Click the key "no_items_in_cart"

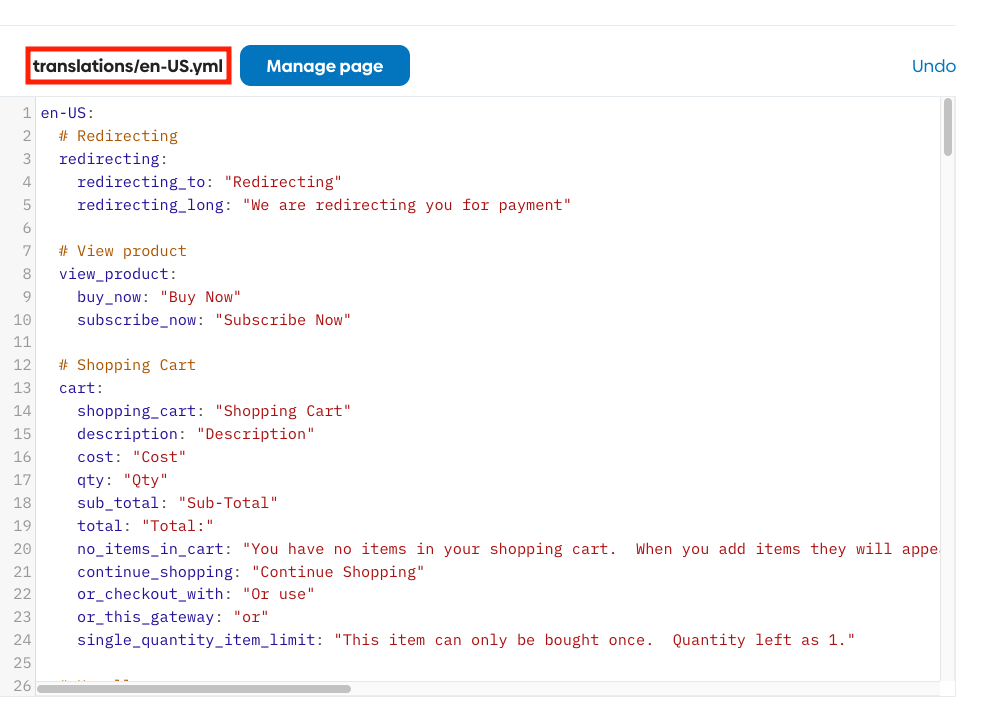click(150, 549)
